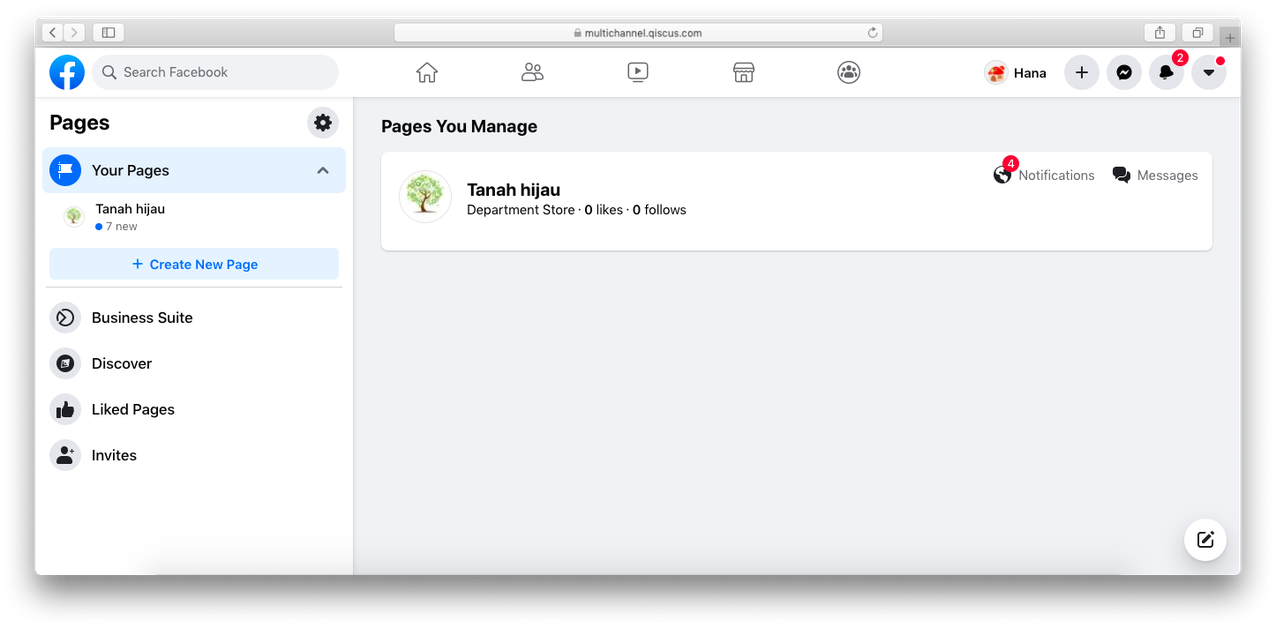
Task: View Invites from the sidebar
Action: click(114, 455)
